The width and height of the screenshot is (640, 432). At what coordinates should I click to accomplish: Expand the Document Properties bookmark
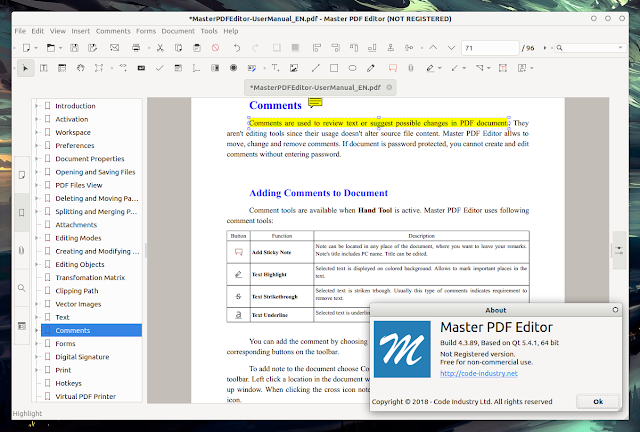[36, 159]
